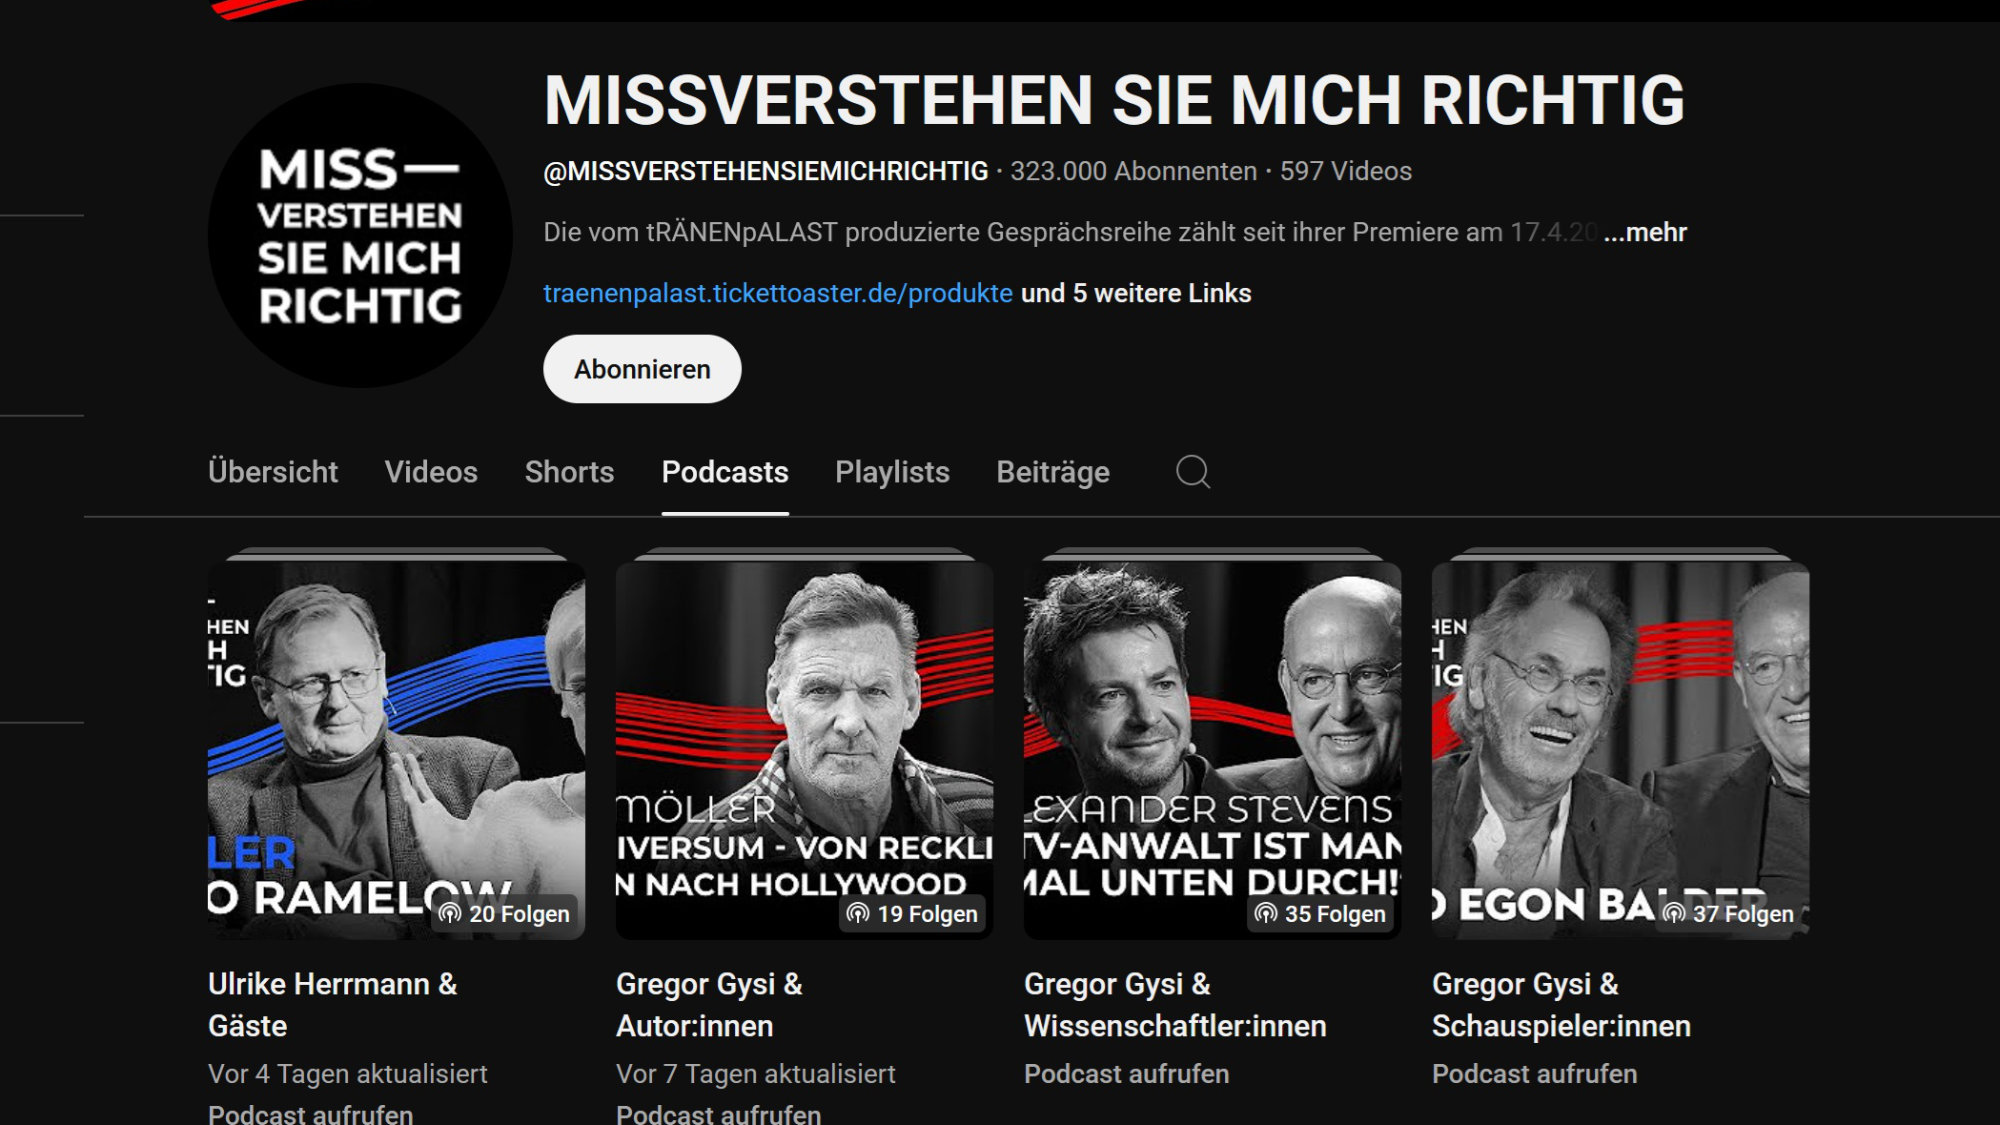Open the Ulrike Herrmann & Gäste title
2000x1125 pixels.
pyautogui.click(x=332, y=1005)
